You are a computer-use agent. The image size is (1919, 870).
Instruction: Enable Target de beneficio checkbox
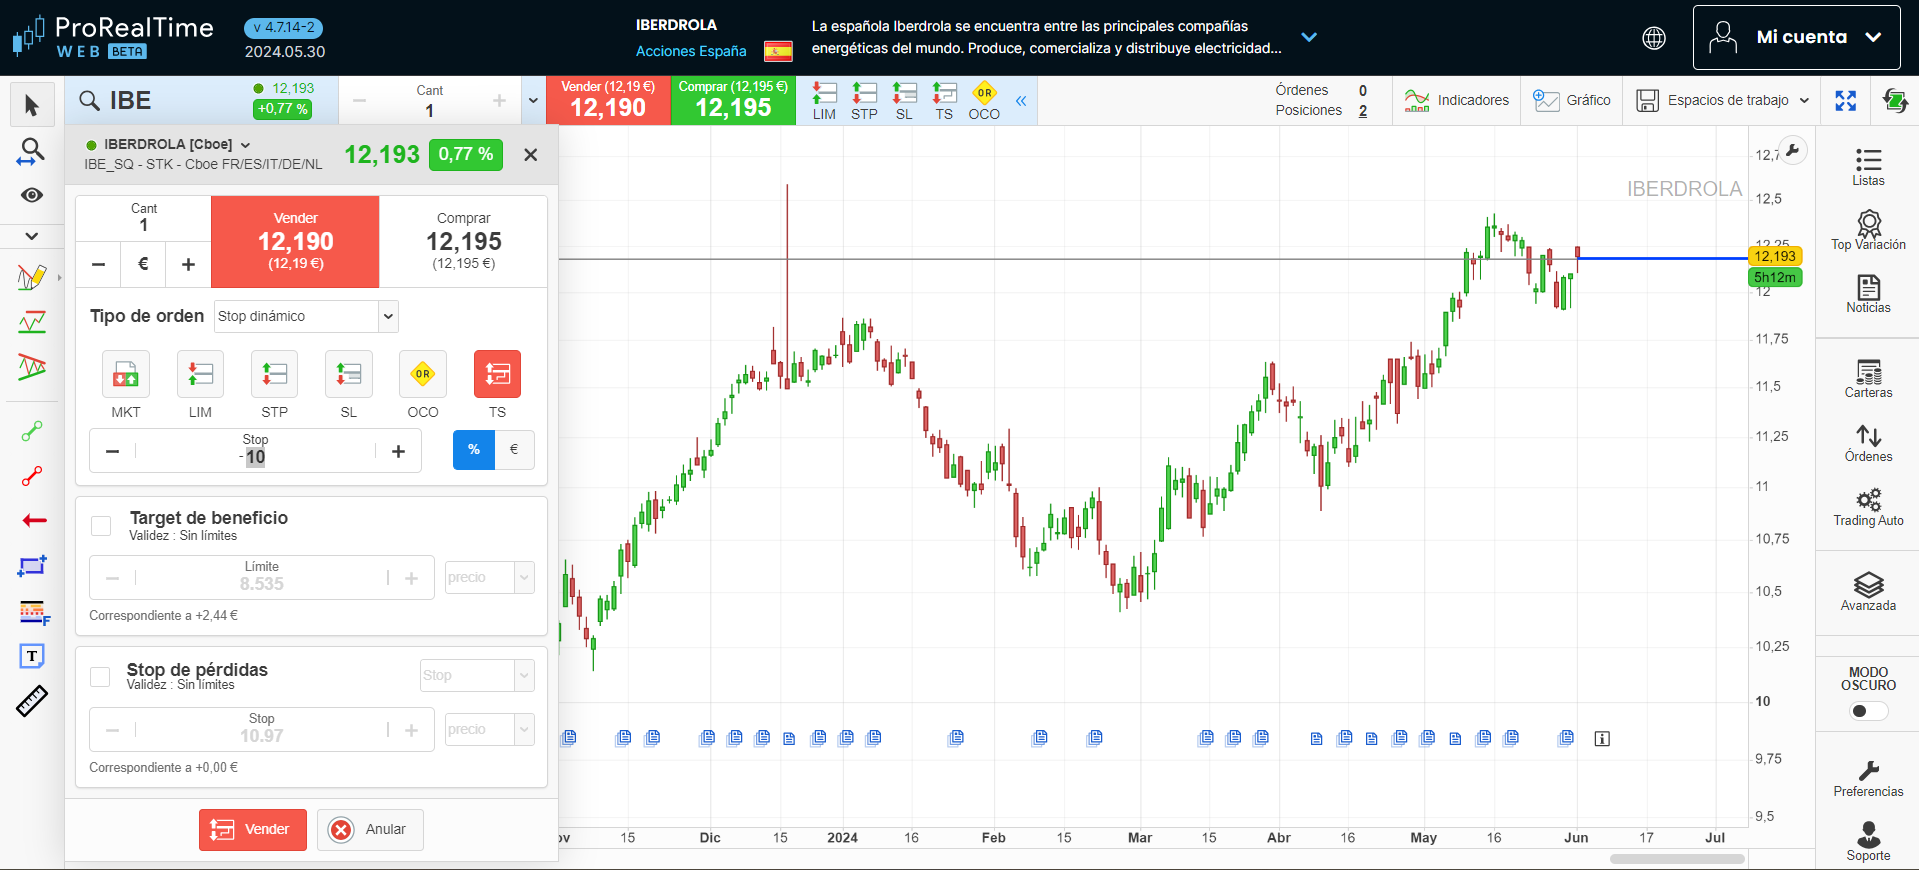coord(101,525)
